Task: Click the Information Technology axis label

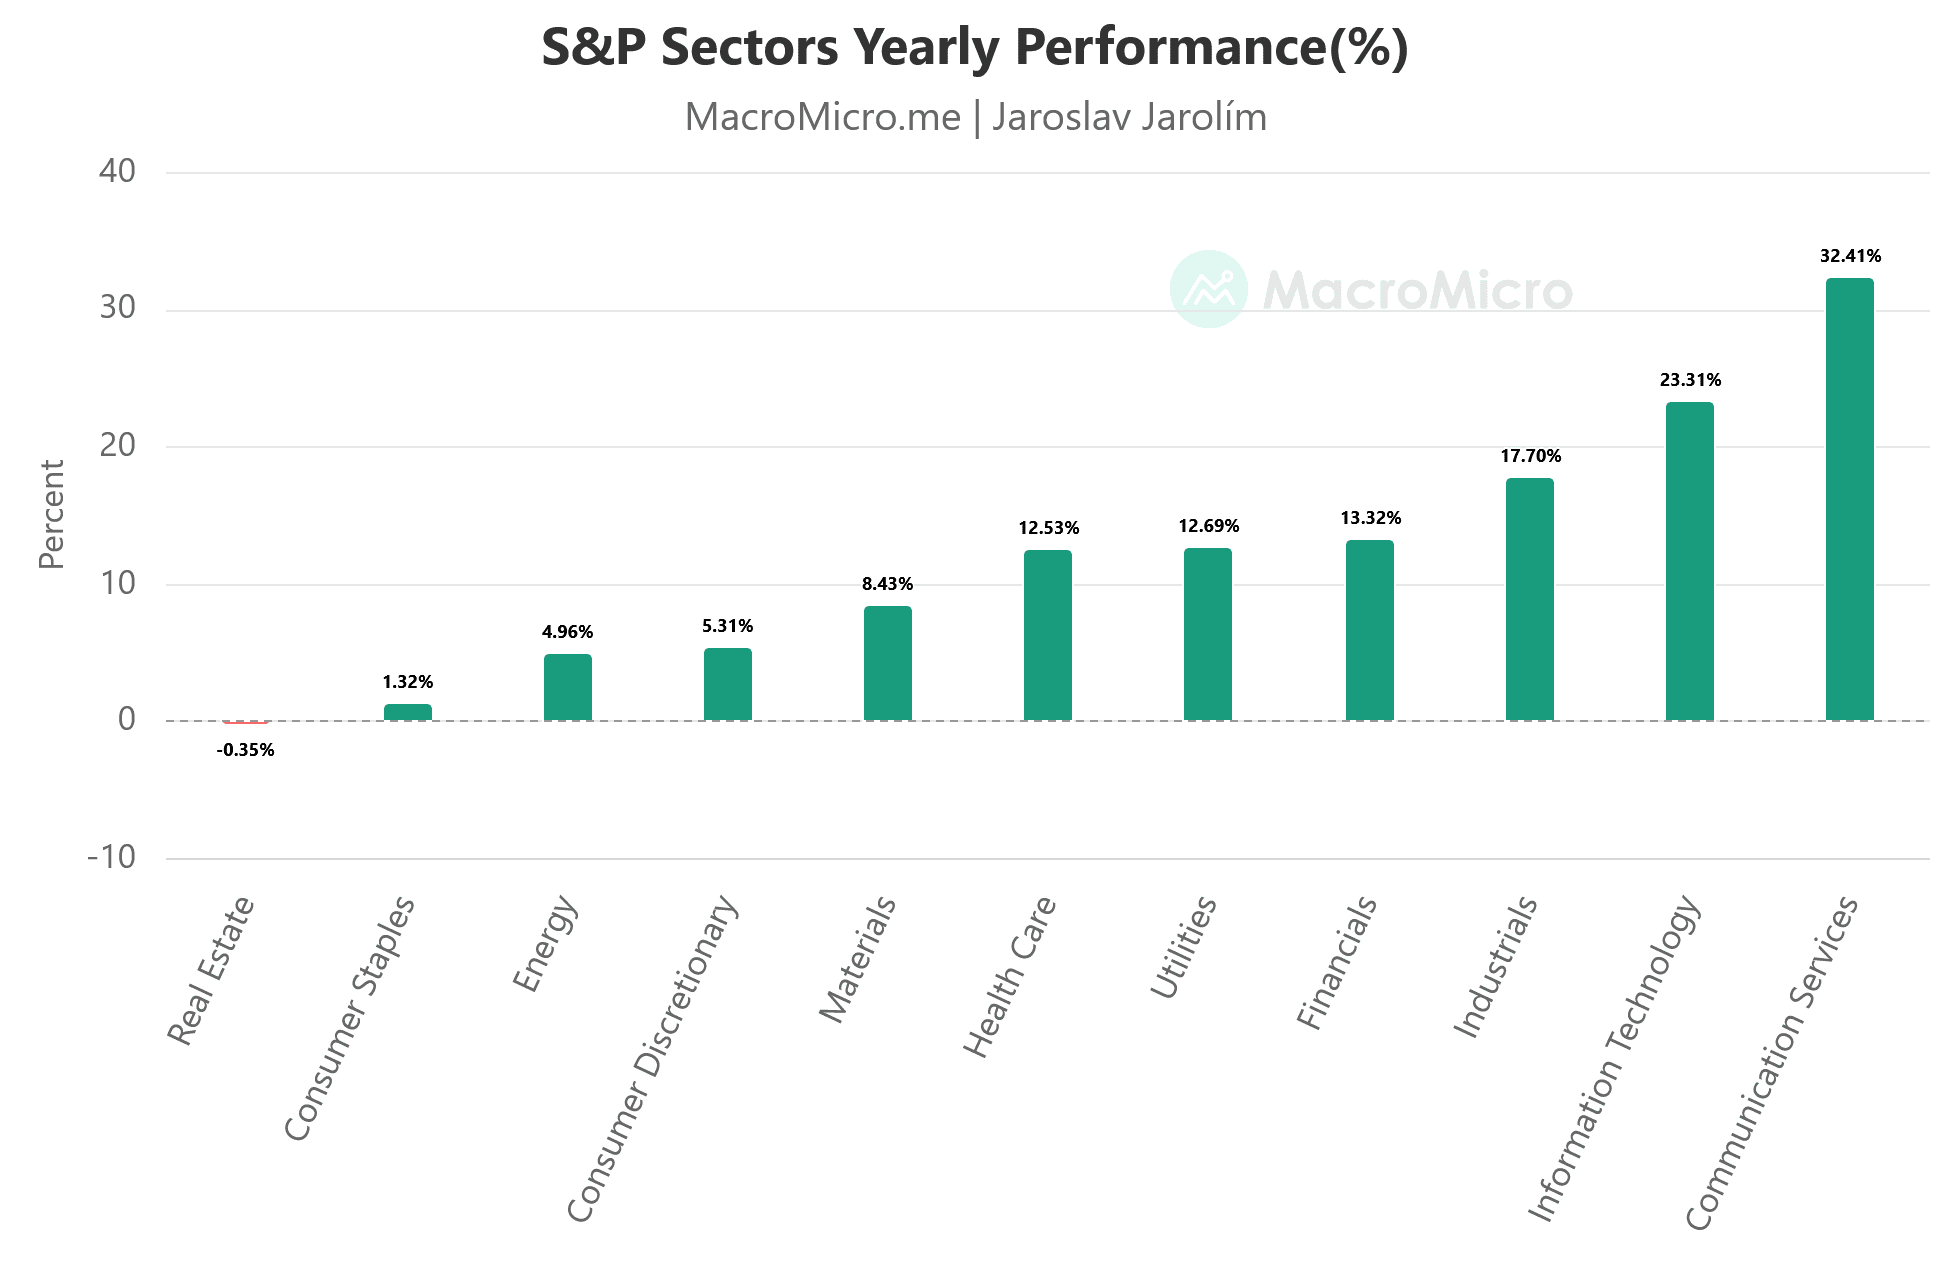Action: (x=1614, y=1058)
